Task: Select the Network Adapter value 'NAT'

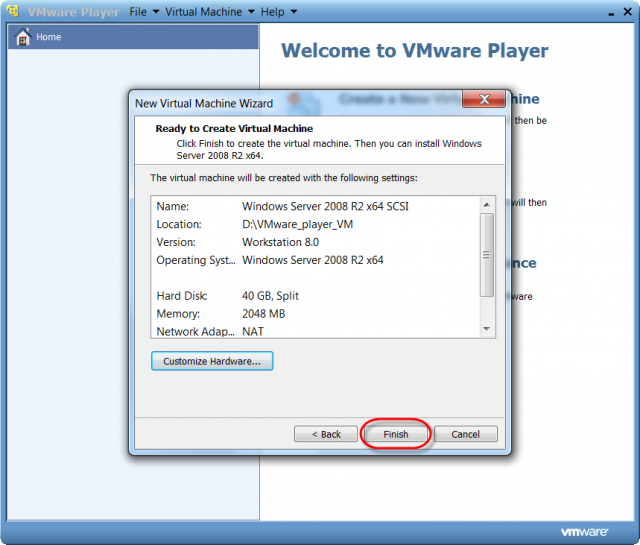Action: click(x=253, y=331)
